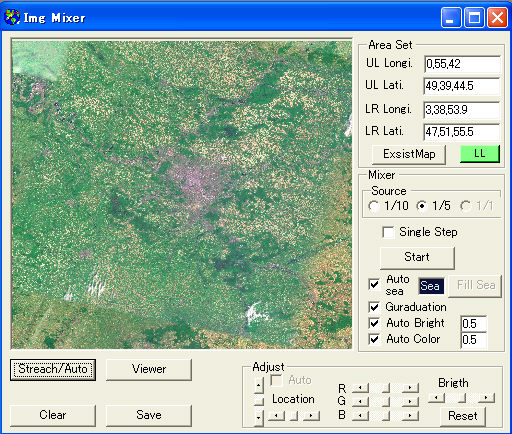Open the ExsistMap button
The image size is (512, 434).
409,154
